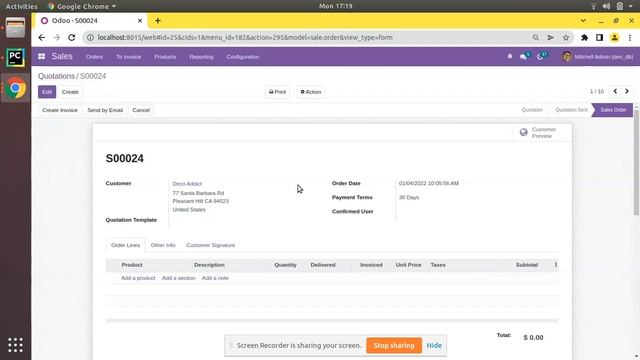This screenshot has width=640, height=360.
Task: Click Stop sharing button
Action: click(x=394, y=345)
